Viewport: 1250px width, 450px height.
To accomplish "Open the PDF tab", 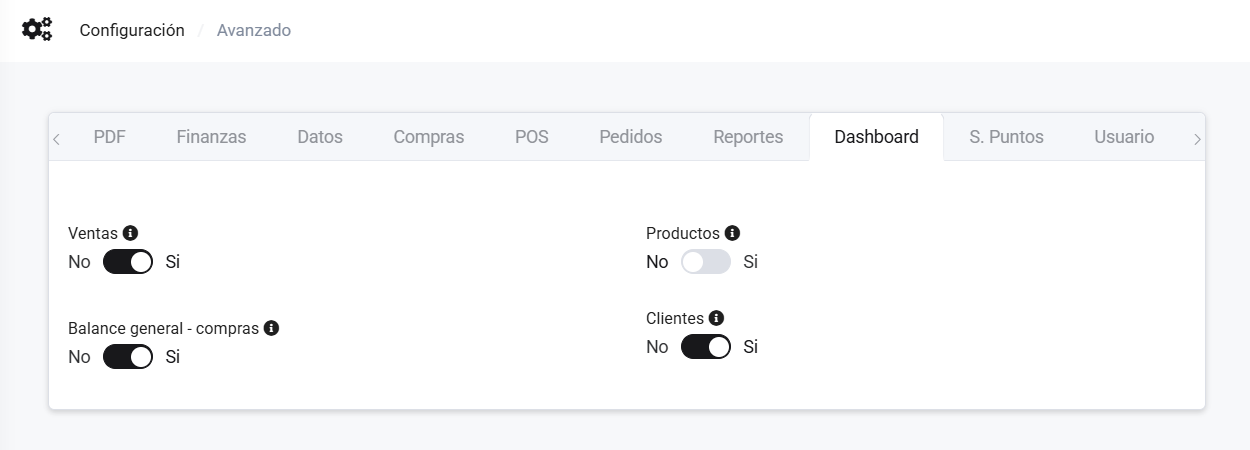I will click(x=109, y=137).
